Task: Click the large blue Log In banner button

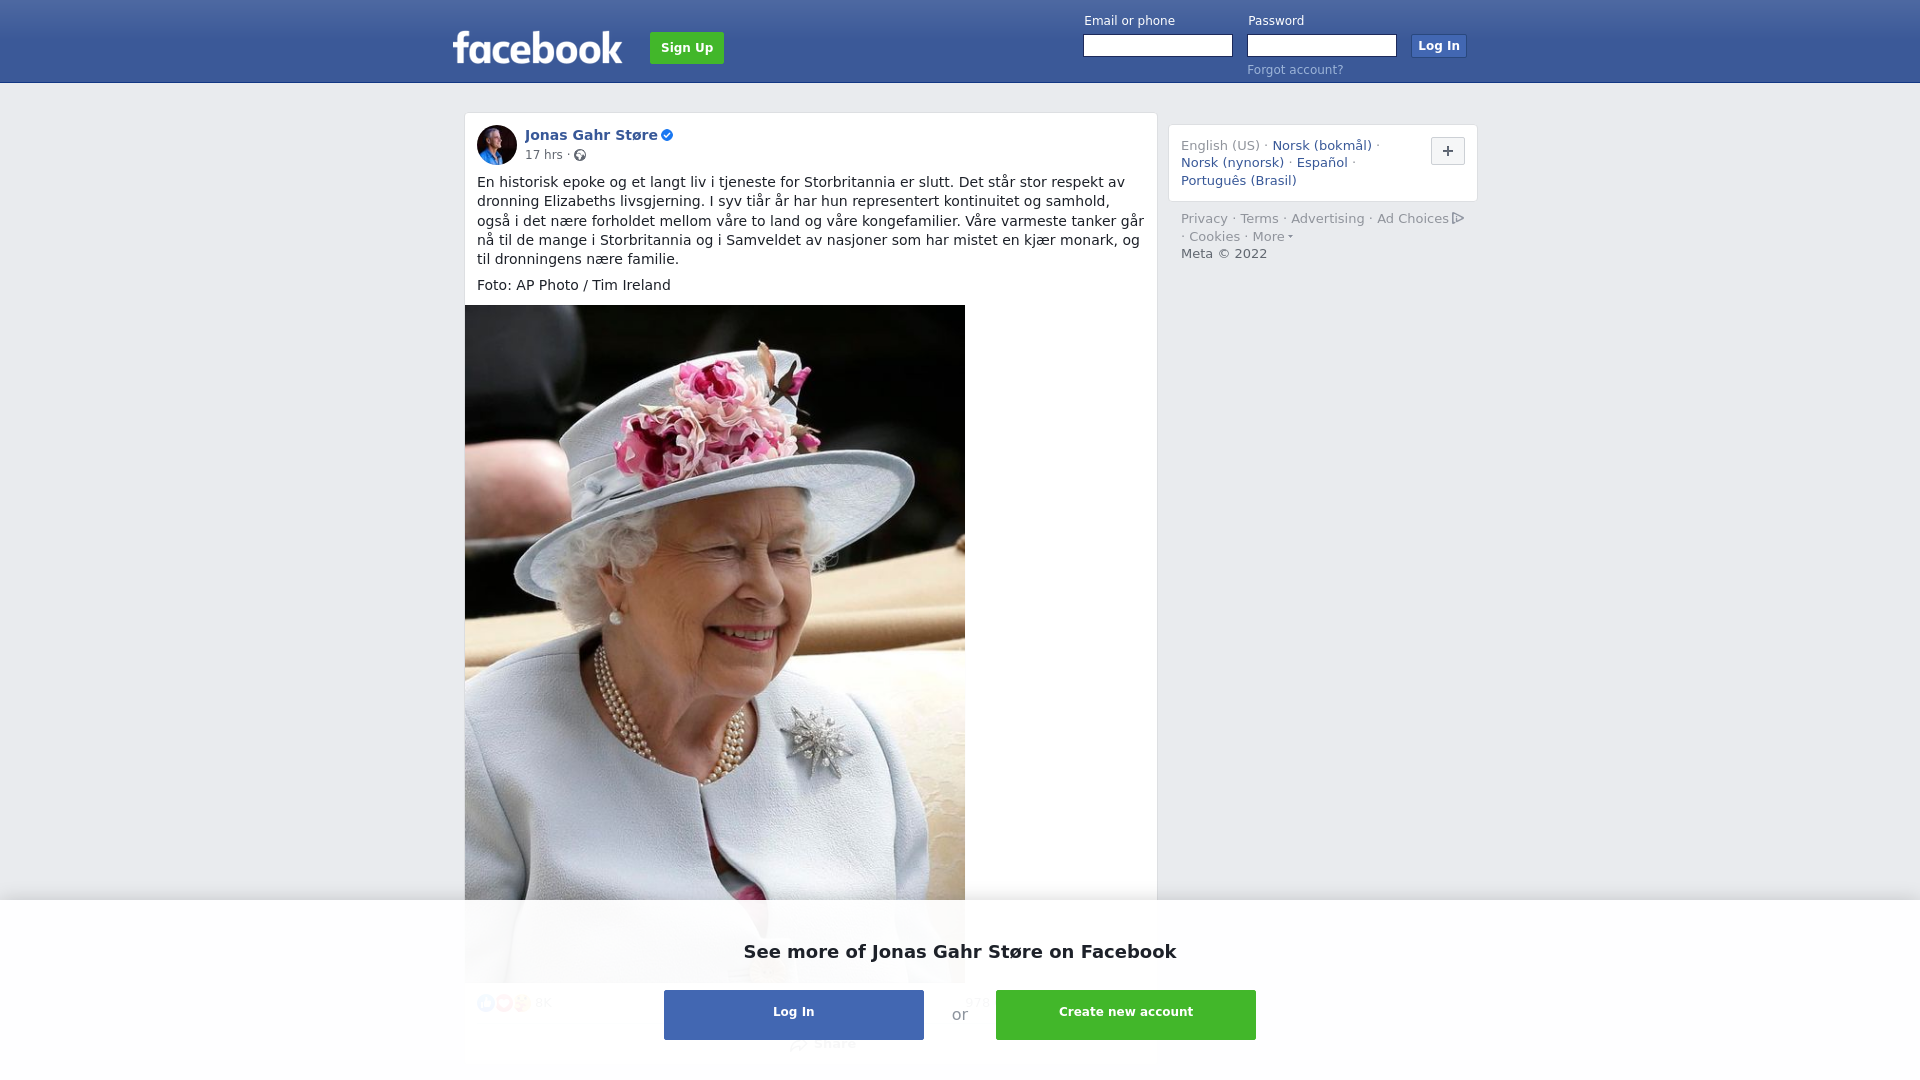Action: pyautogui.click(x=794, y=1015)
